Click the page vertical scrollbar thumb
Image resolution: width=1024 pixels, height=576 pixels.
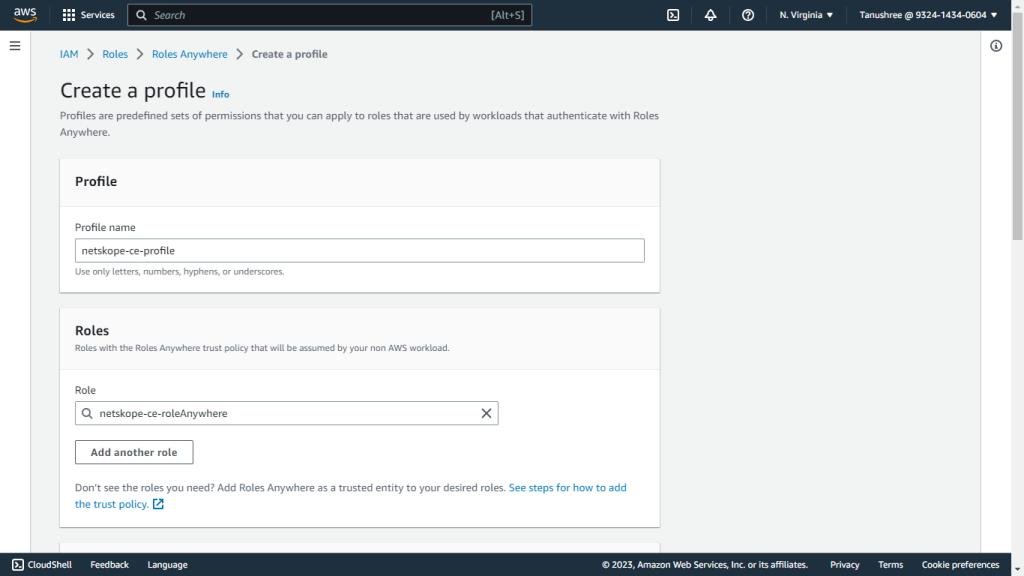click(x=1017, y=127)
